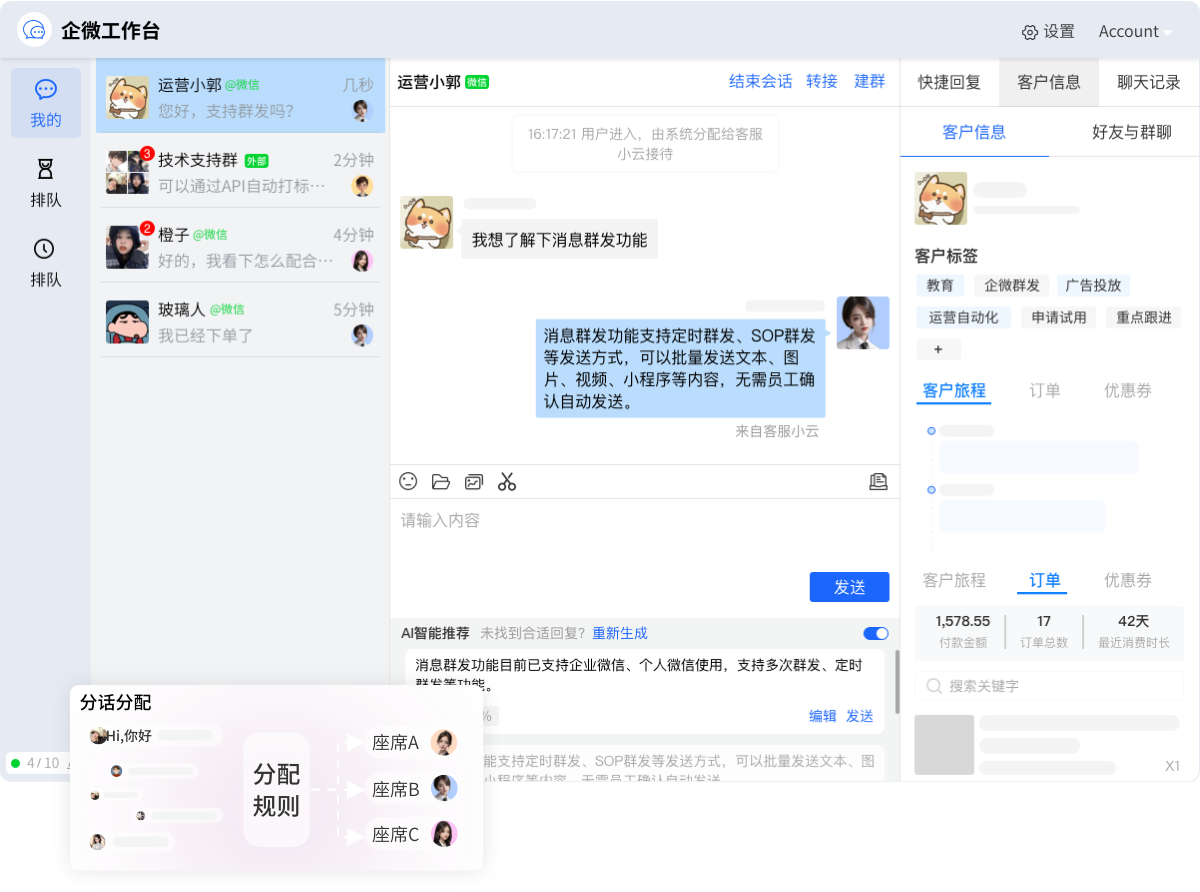1200x892 pixels.
Task: Click the quick-reply document icon in the message toolbar
Action: [x=878, y=481]
